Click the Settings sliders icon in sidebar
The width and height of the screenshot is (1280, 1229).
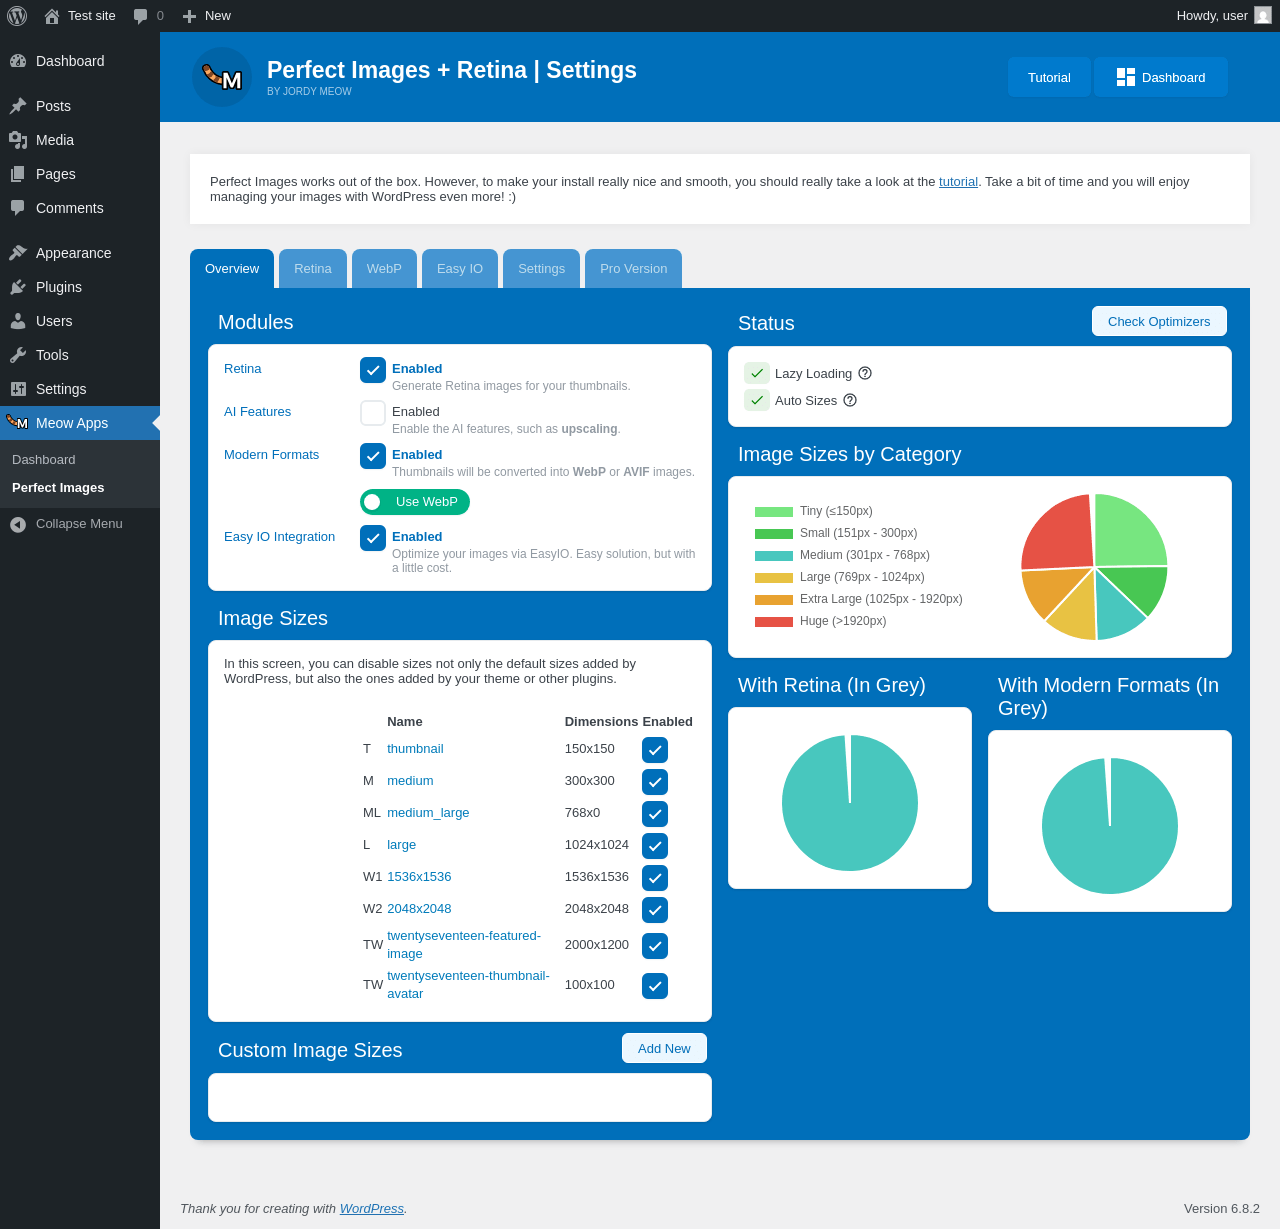point(18,389)
